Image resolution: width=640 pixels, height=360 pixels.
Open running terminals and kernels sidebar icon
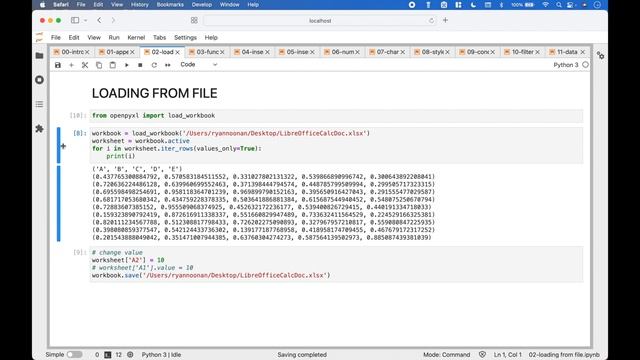[x=40, y=80]
